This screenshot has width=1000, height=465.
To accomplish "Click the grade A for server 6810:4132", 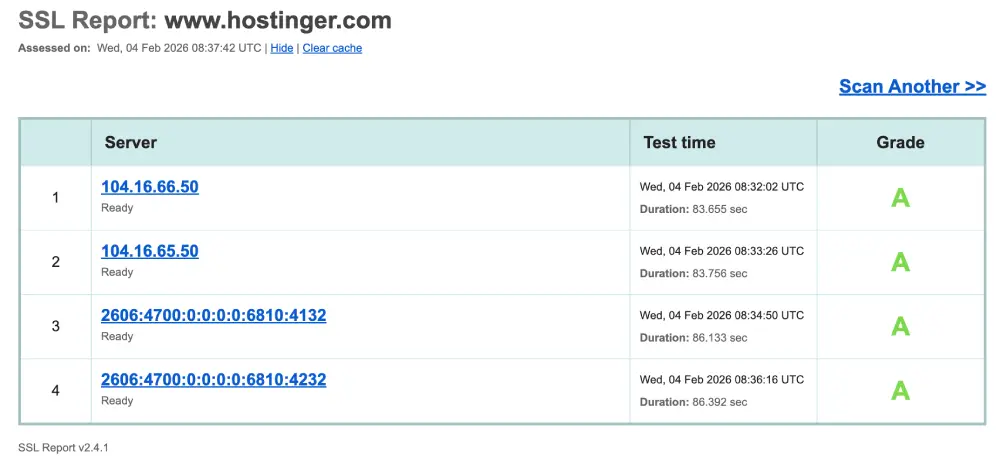I will tap(900, 327).
